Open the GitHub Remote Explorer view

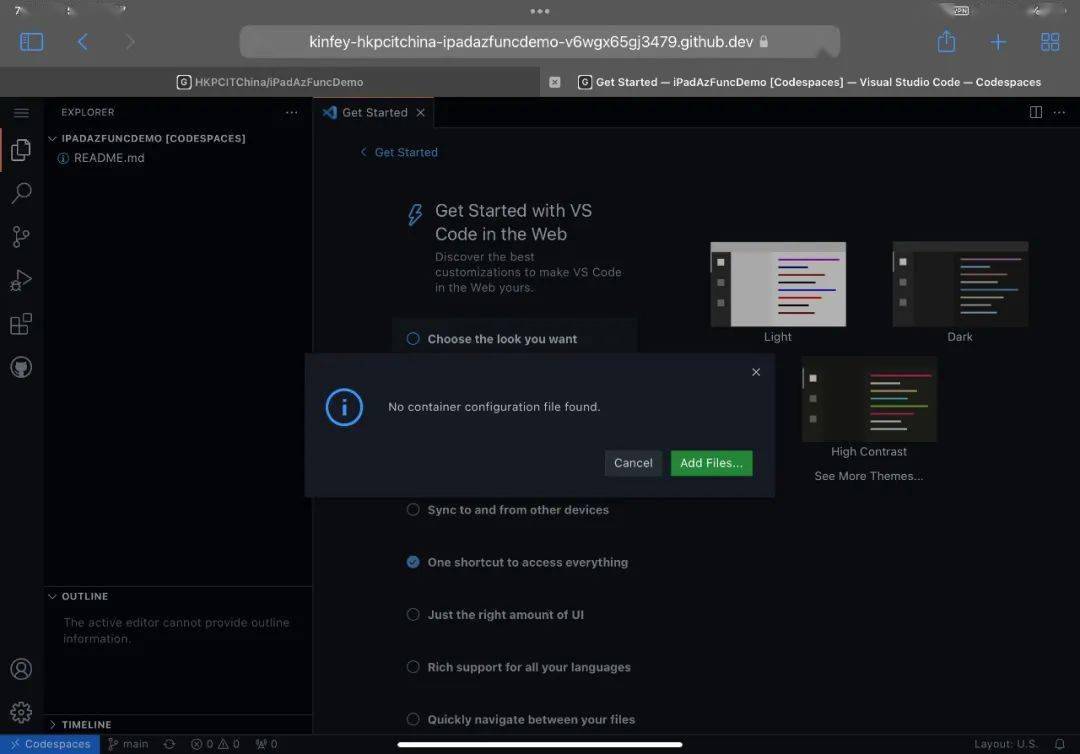(21, 367)
